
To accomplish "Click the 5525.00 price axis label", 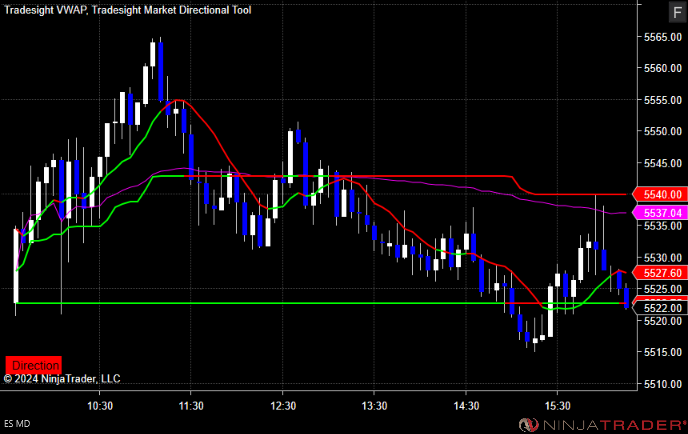I will [x=663, y=289].
